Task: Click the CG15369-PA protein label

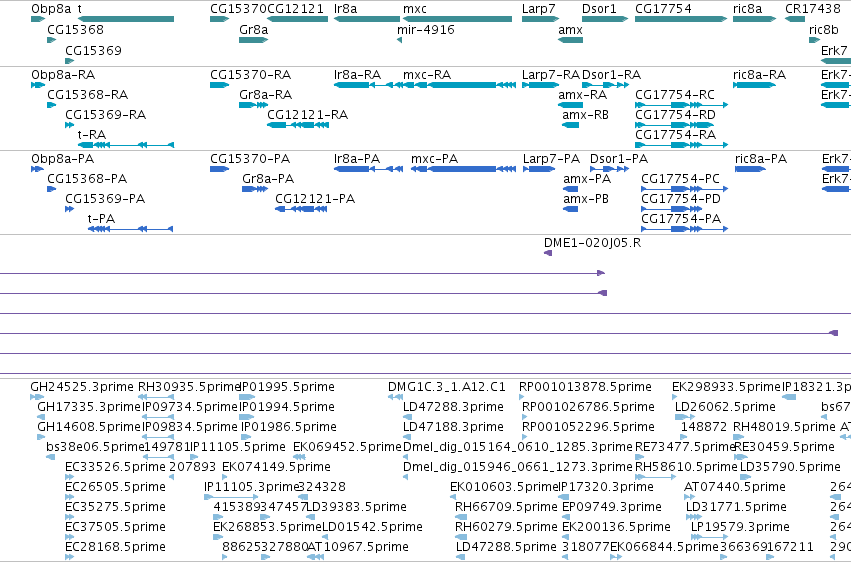Action: click(105, 199)
